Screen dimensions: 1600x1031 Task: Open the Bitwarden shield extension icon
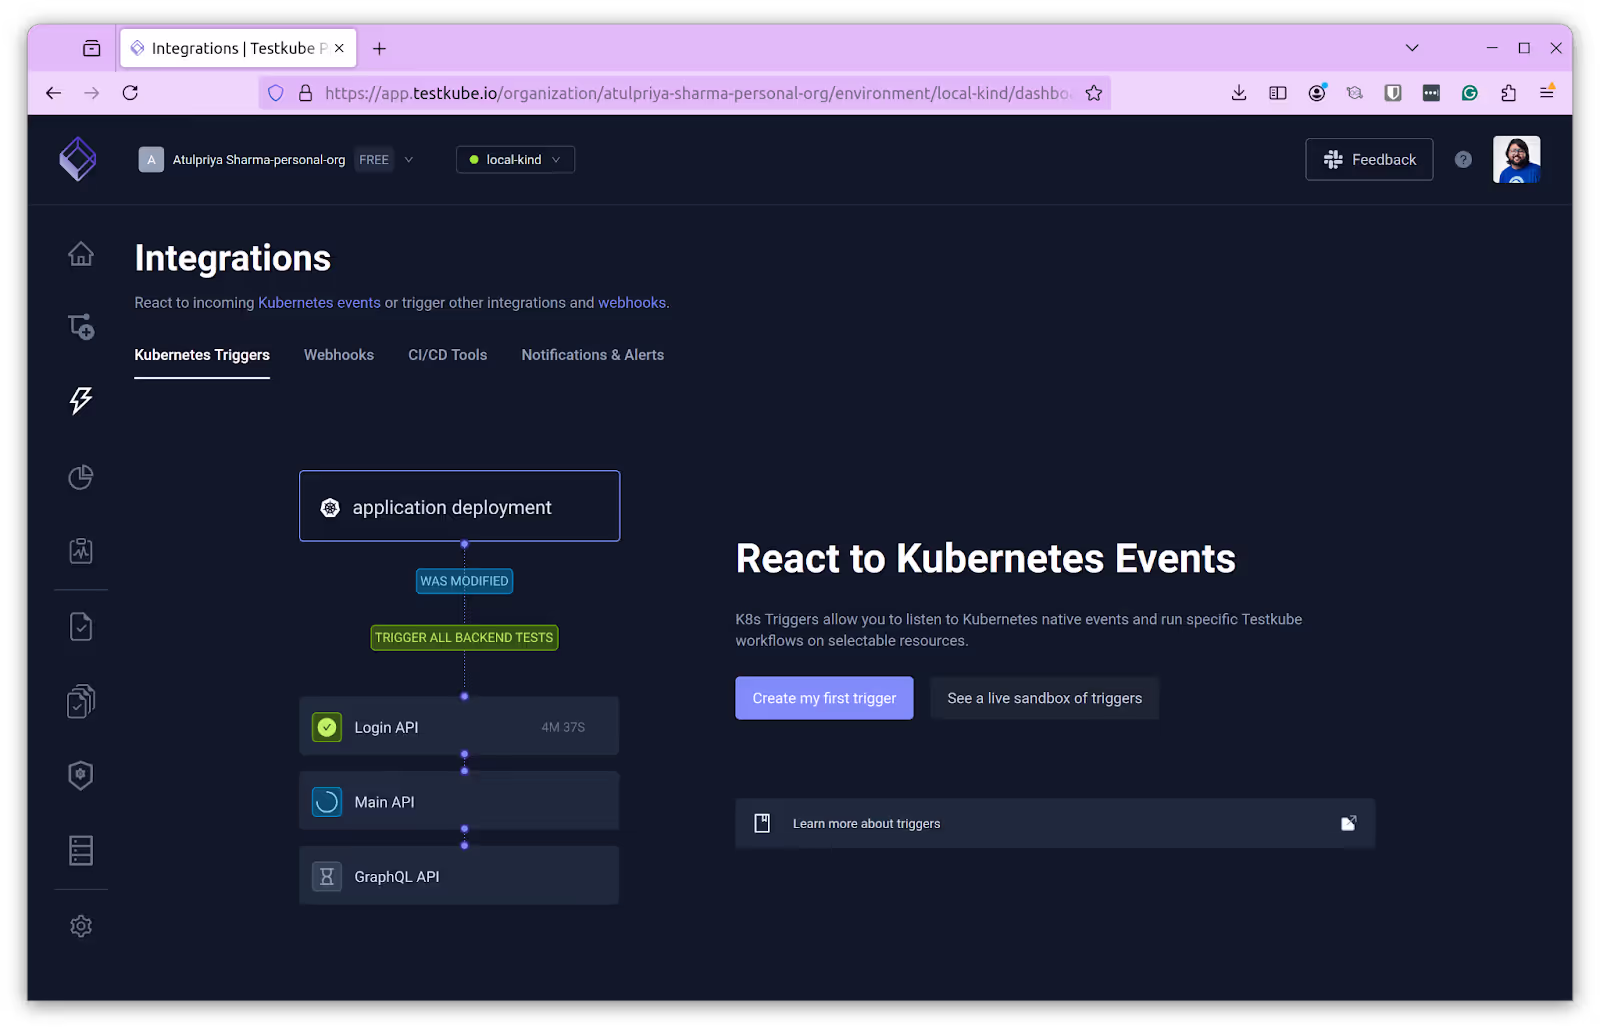point(1393,93)
